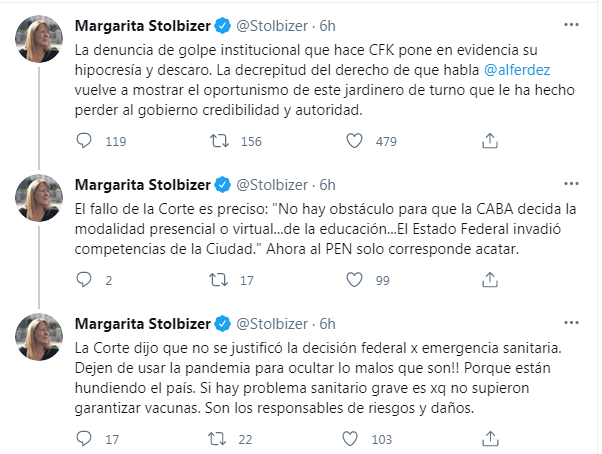Reply to the Corte fallo tweet
The width and height of the screenshot is (602, 454).
84,280
